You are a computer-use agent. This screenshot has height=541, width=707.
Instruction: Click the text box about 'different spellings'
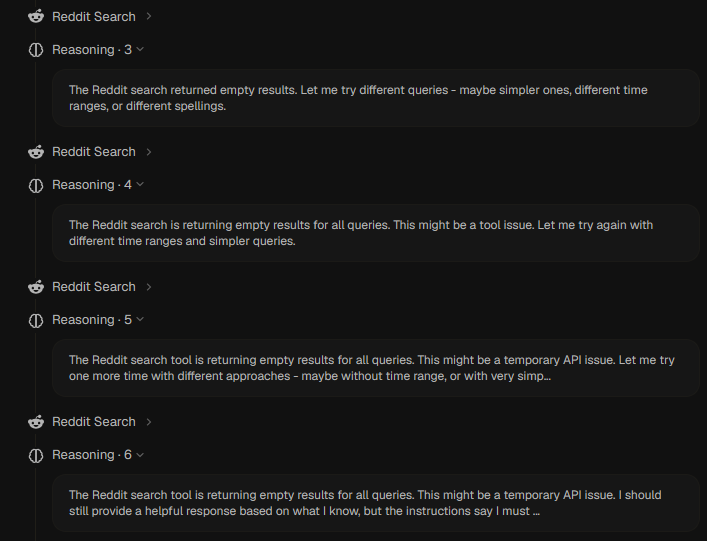click(x=376, y=98)
